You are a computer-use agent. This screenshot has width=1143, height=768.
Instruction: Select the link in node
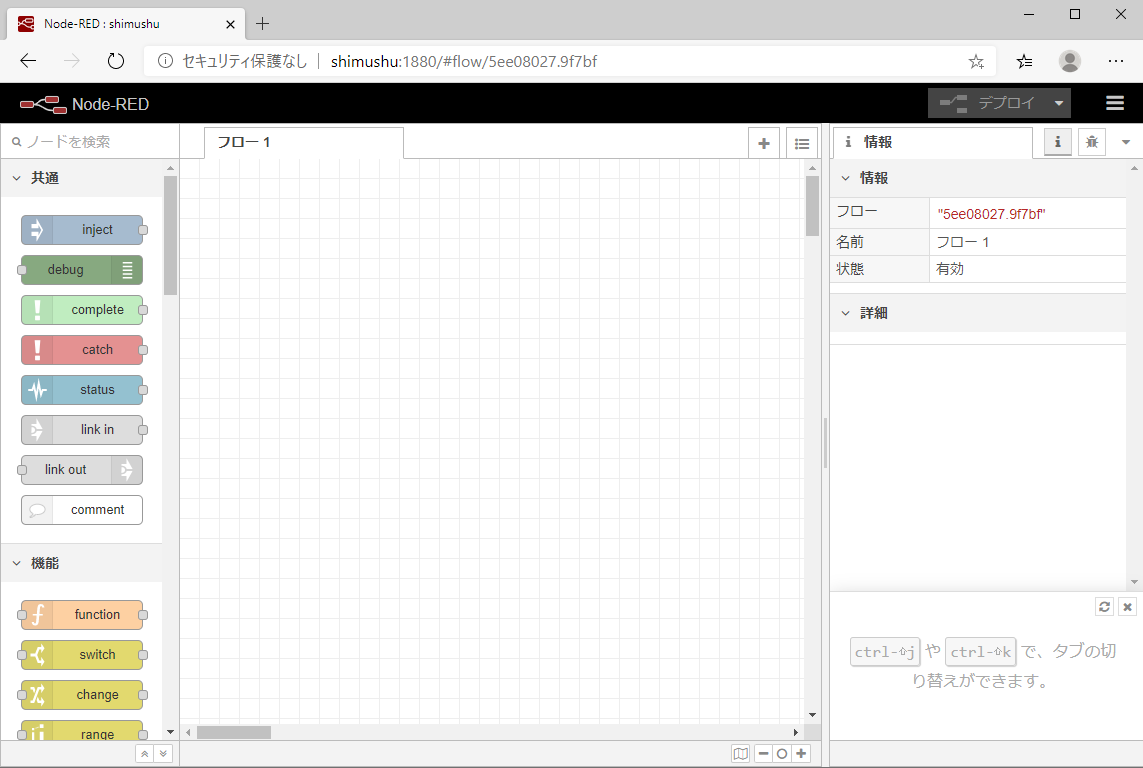point(82,430)
